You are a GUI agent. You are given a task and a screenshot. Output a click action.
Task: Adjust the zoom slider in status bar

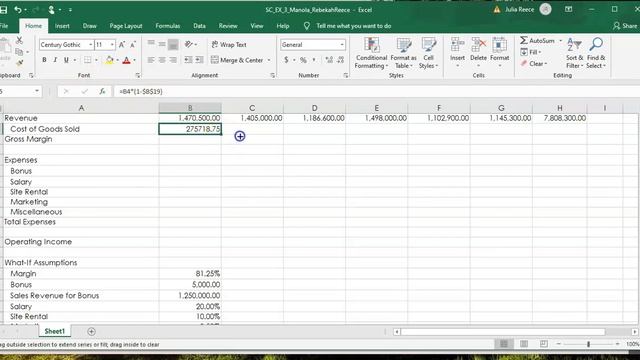coord(588,344)
